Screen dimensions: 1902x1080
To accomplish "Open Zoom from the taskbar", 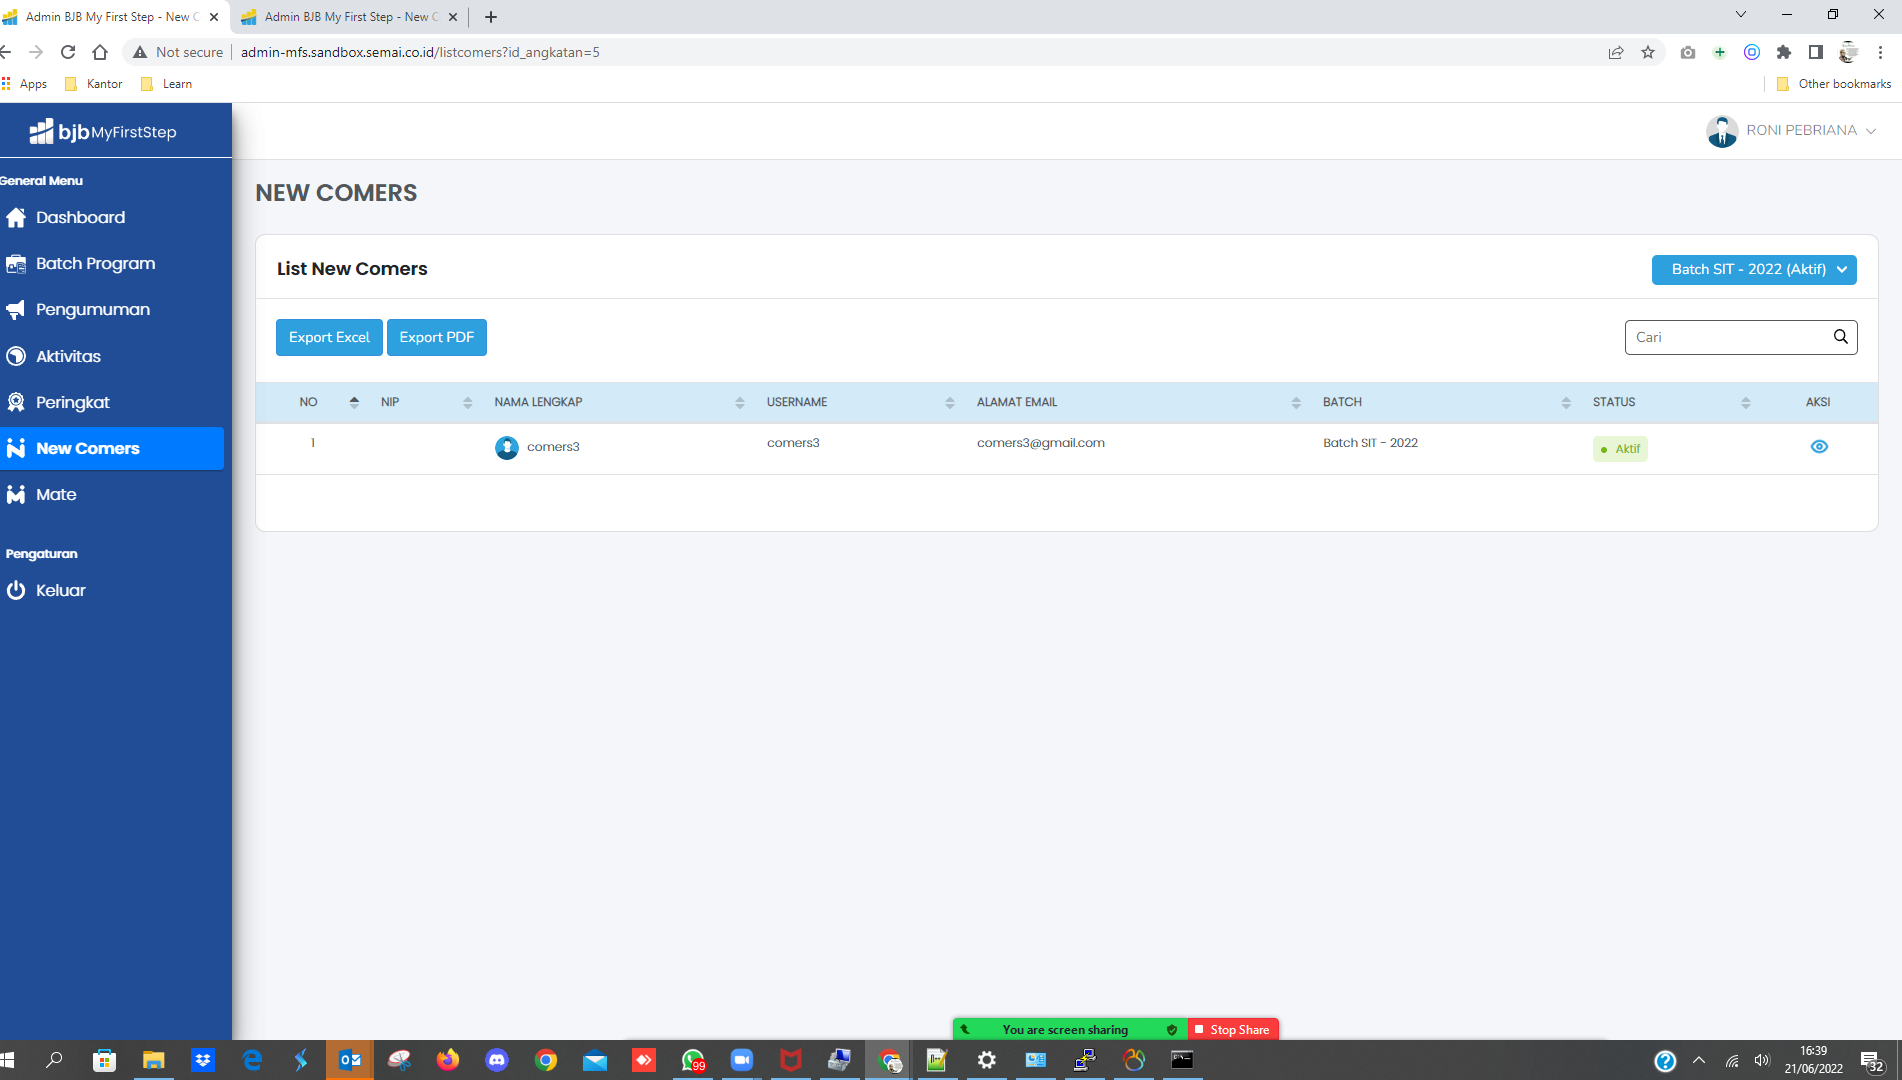I will (742, 1060).
